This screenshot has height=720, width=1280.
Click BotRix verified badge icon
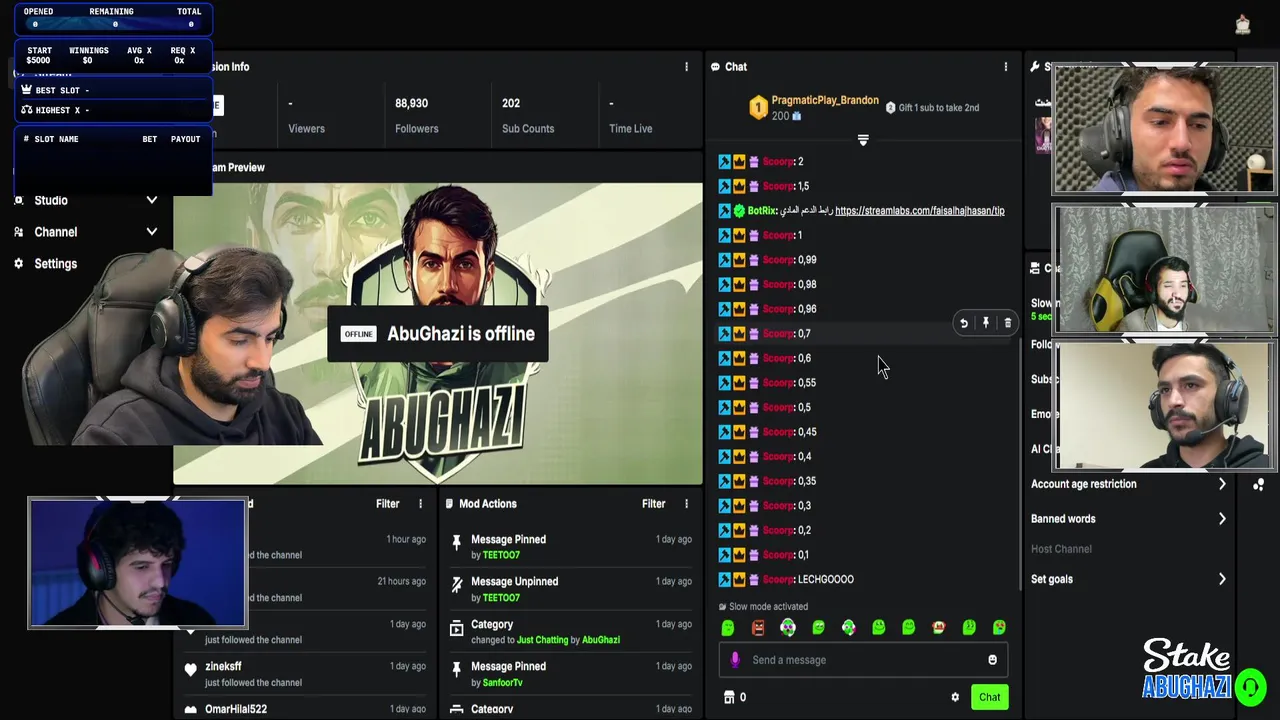click(739, 211)
